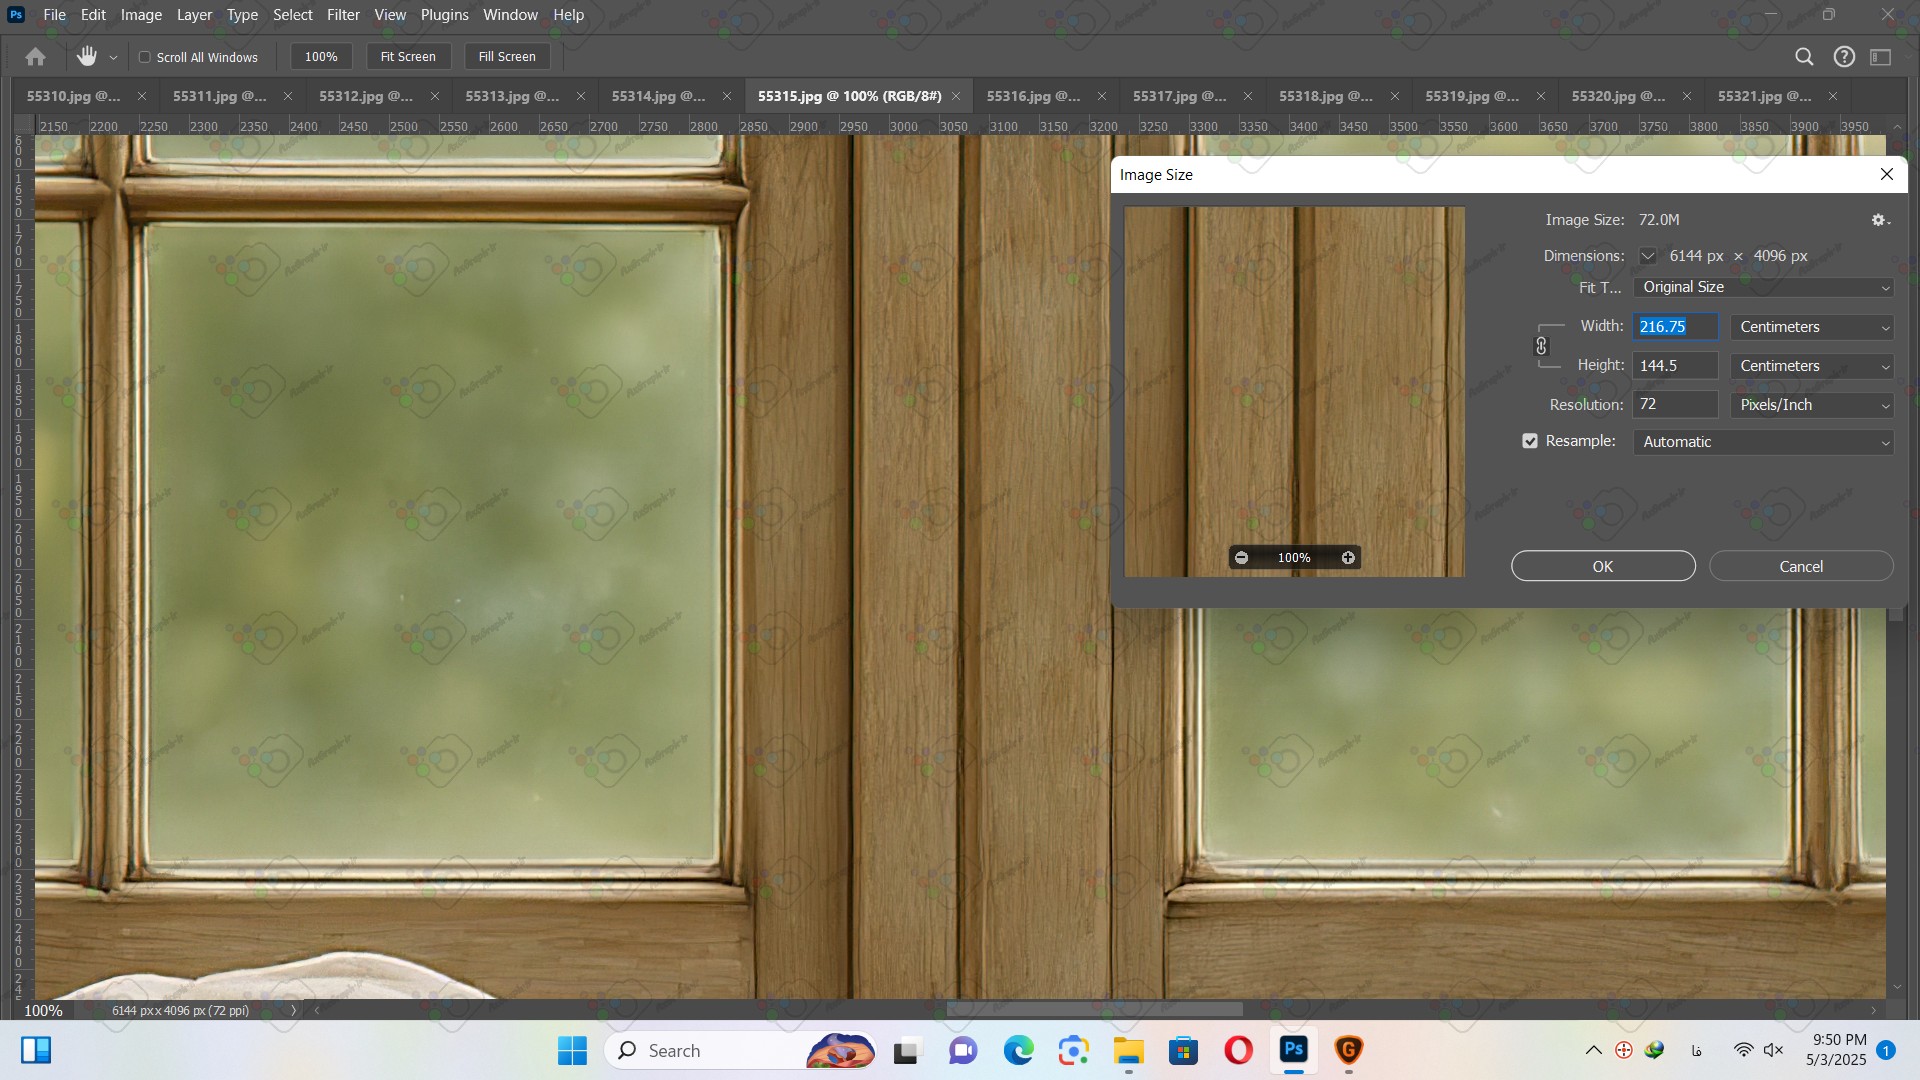Close the 55315.jpg document tab

(x=956, y=96)
